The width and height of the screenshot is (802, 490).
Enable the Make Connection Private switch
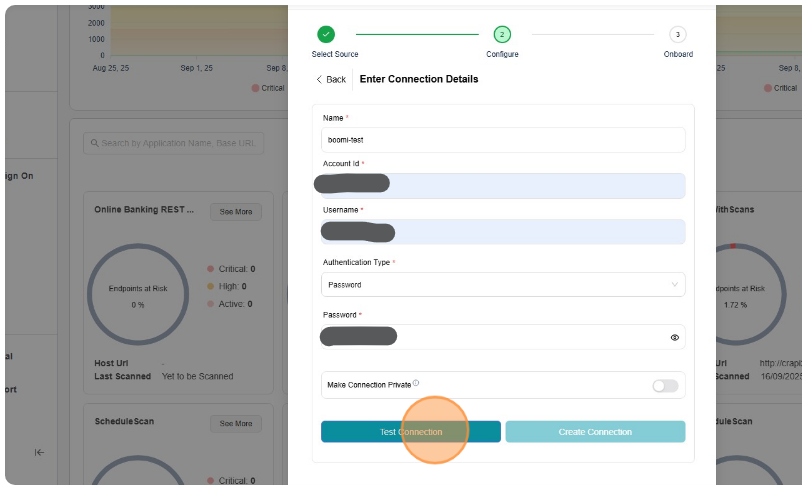[x=665, y=386]
